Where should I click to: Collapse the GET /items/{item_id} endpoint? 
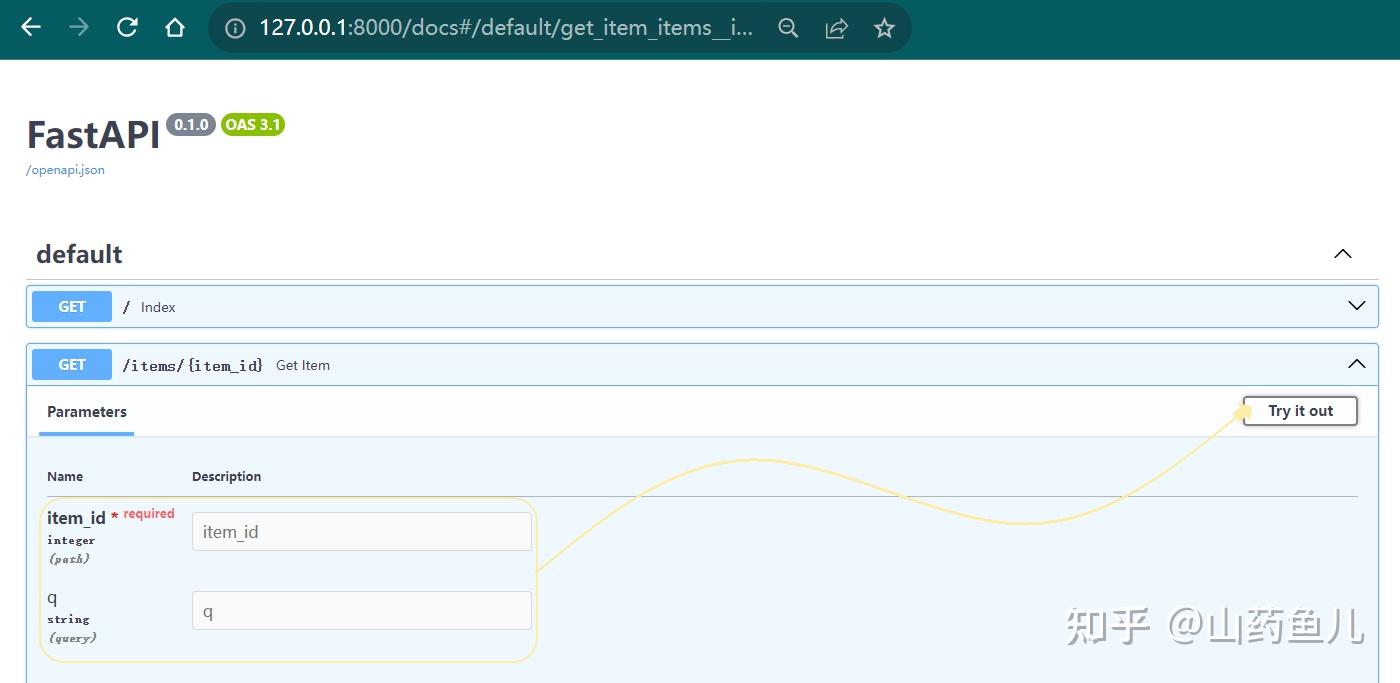(x=1356, y=364)
